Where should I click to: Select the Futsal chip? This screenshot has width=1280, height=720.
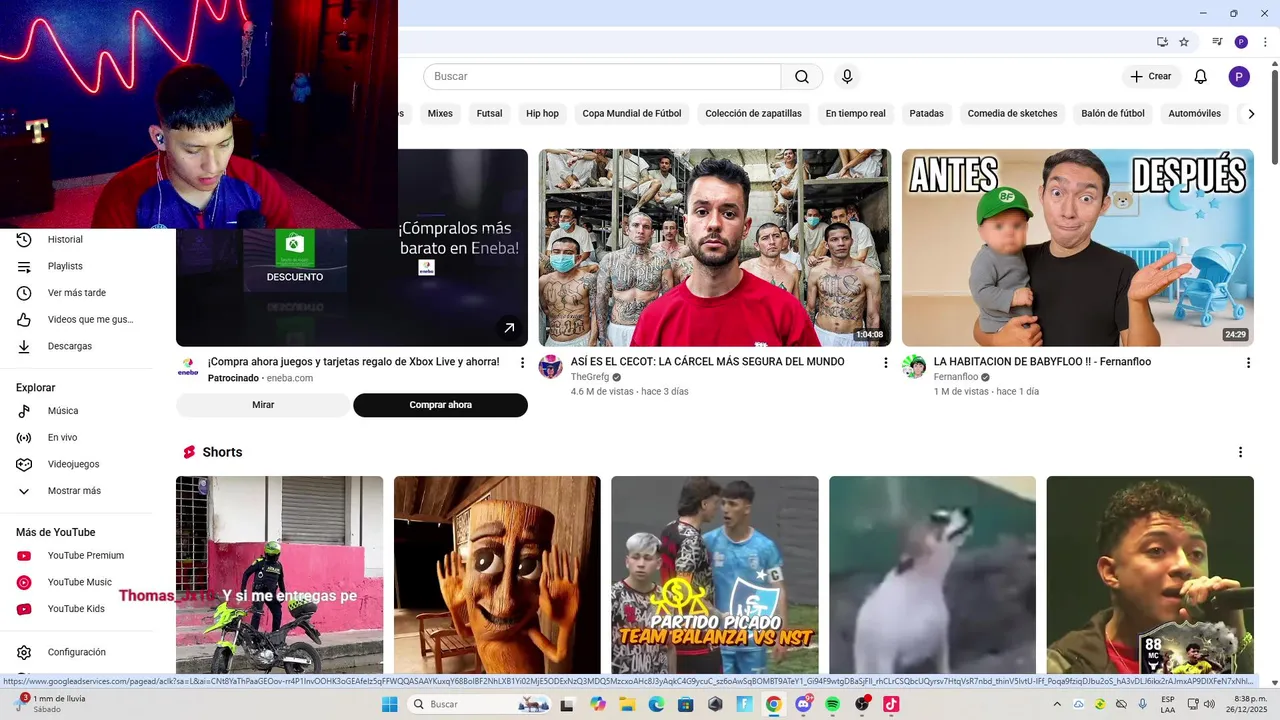489,114
